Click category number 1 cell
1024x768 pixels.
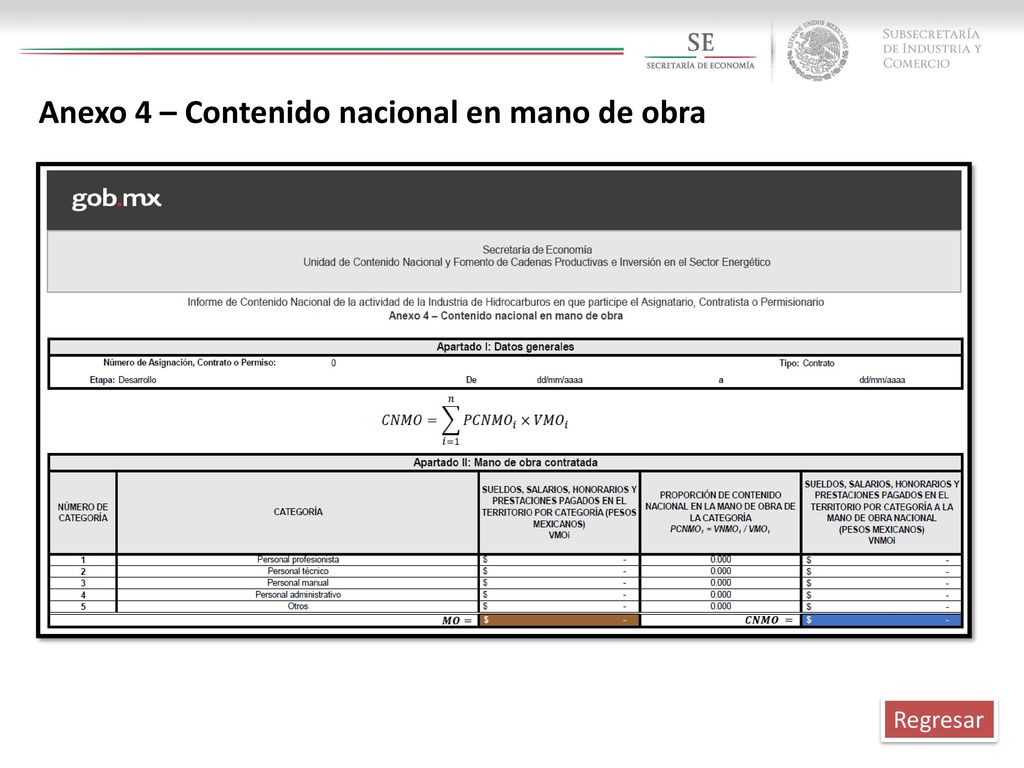coord(83,560)
